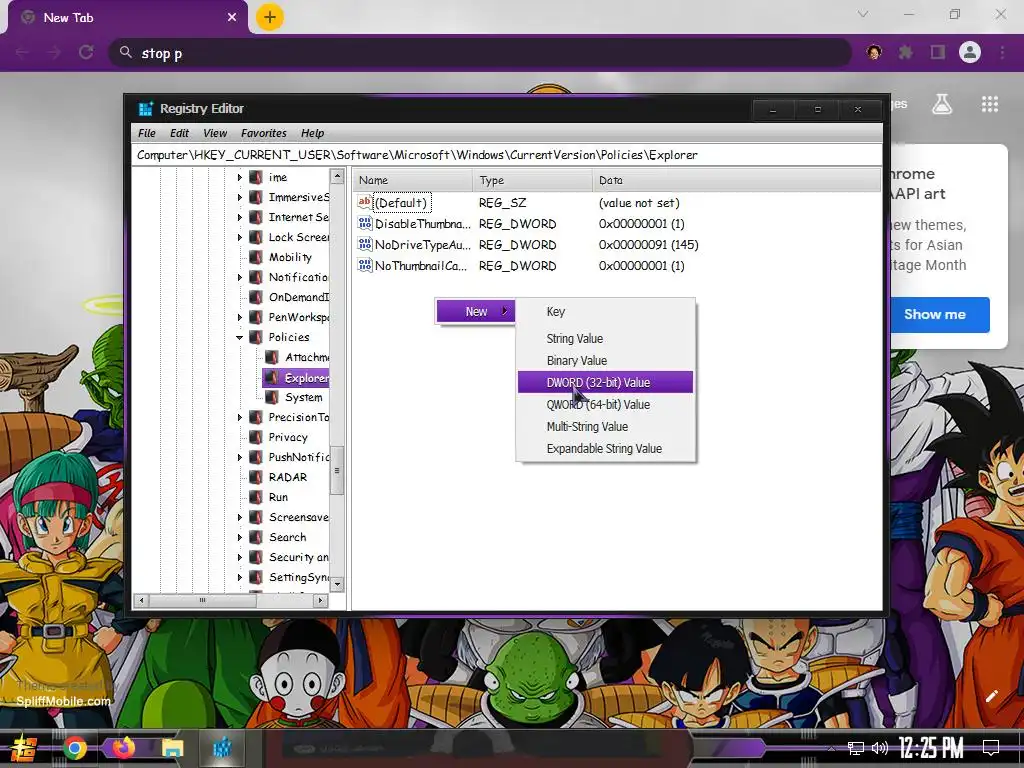Viewport: 1024px width, 768px height.
Task: Open Chrome profile avatar
Action: click(970, 52)
